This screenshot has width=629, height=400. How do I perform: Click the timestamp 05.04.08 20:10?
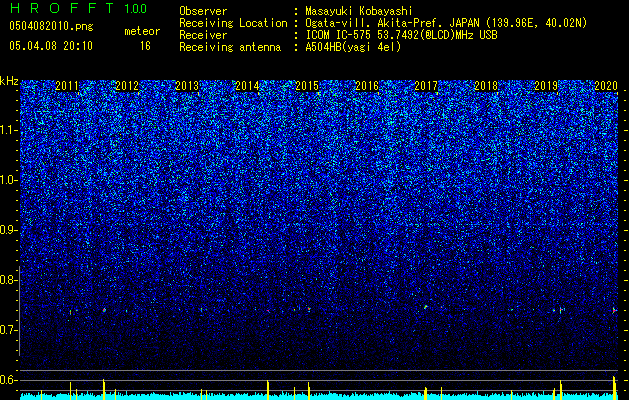pyautogui.click(x=51, y=46)
